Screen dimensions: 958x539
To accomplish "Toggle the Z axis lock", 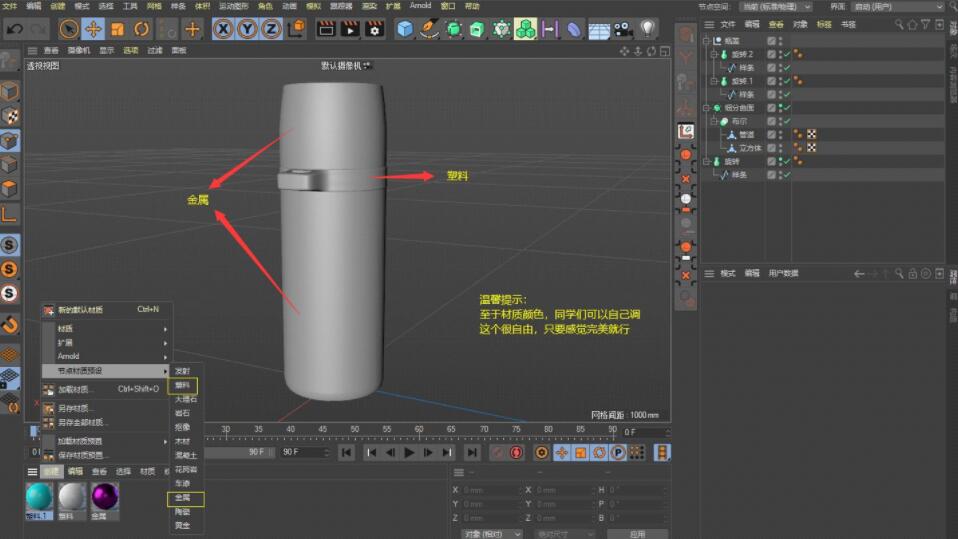I will pos(270,29).
